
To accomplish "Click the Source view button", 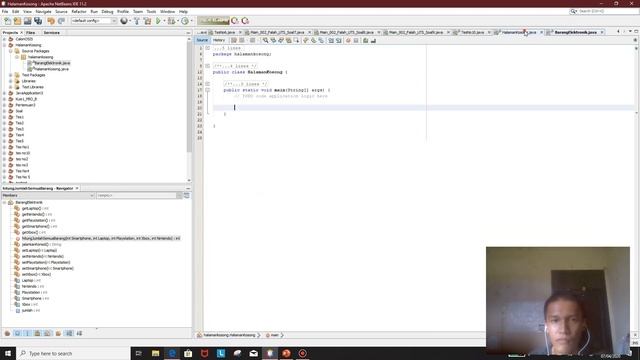I will pyautogui.click(x=202, y=40).
